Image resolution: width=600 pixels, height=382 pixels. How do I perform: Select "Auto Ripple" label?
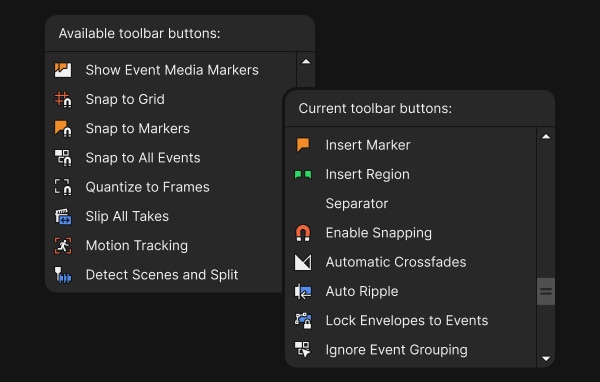click(x=362, y=291)
